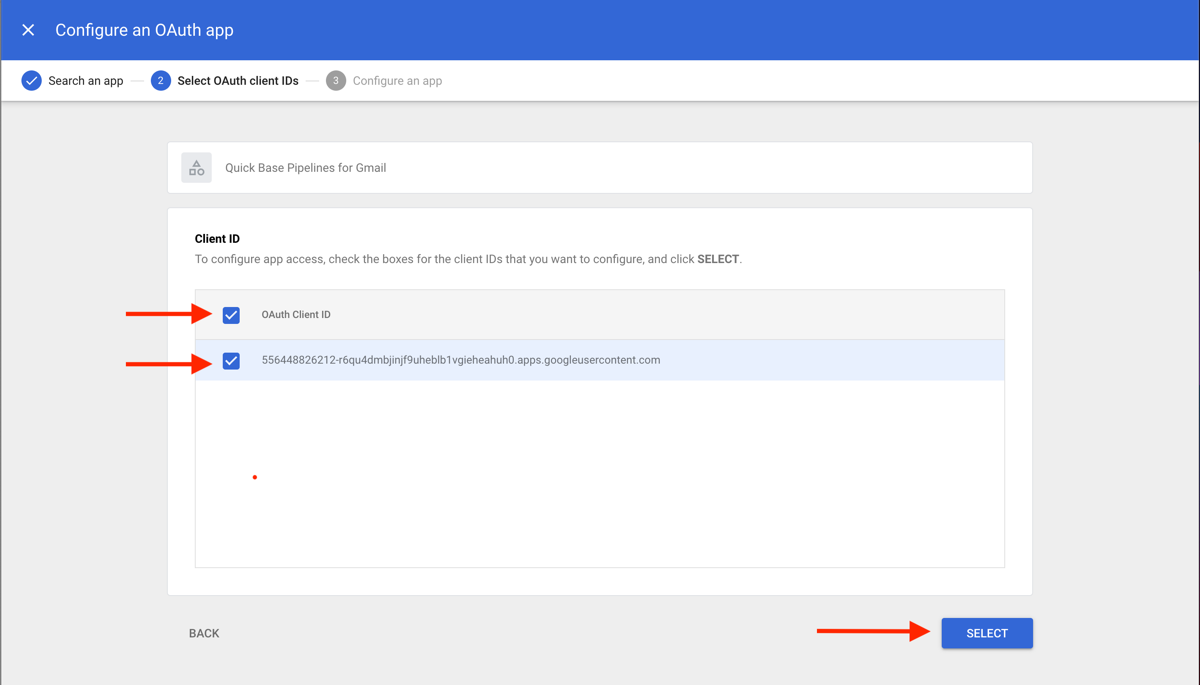
Task: Click the Client ID section heading
Action: [x=217, y=239]
